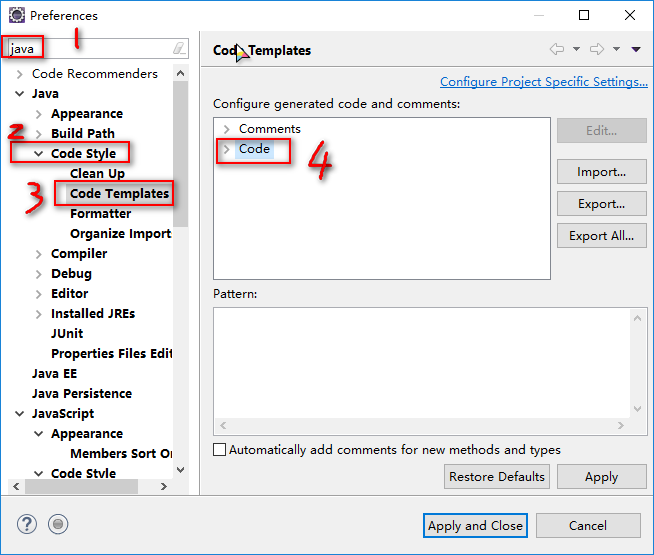Open the back history dropdown arrow
This screenshot has height=555, width=654.
click(576, 49)
